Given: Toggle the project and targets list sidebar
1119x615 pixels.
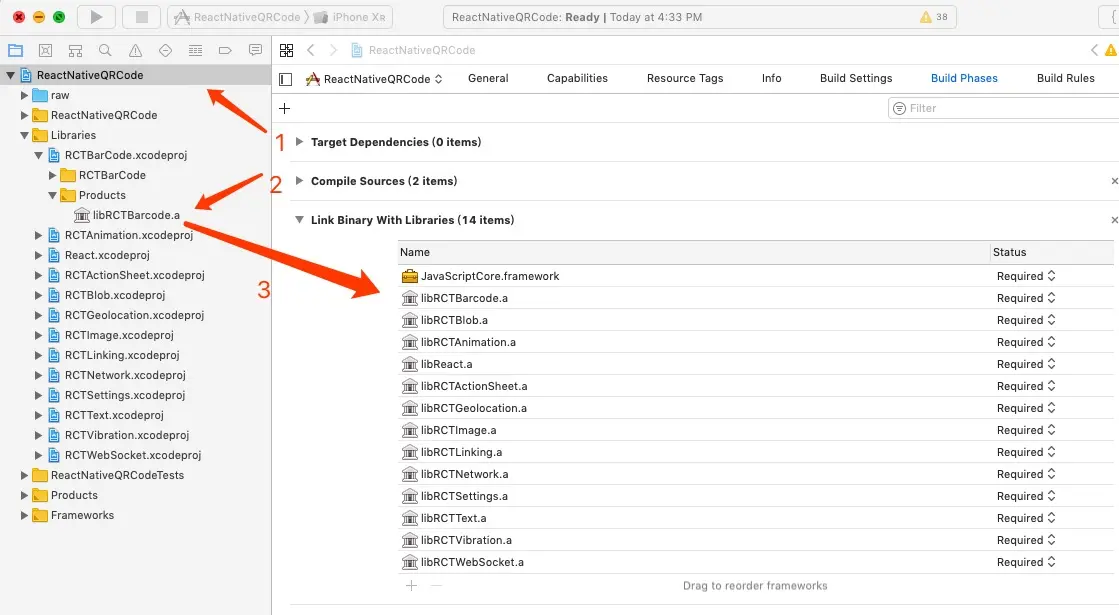Looking at the screenshot, I should click(x=285, y=79).
